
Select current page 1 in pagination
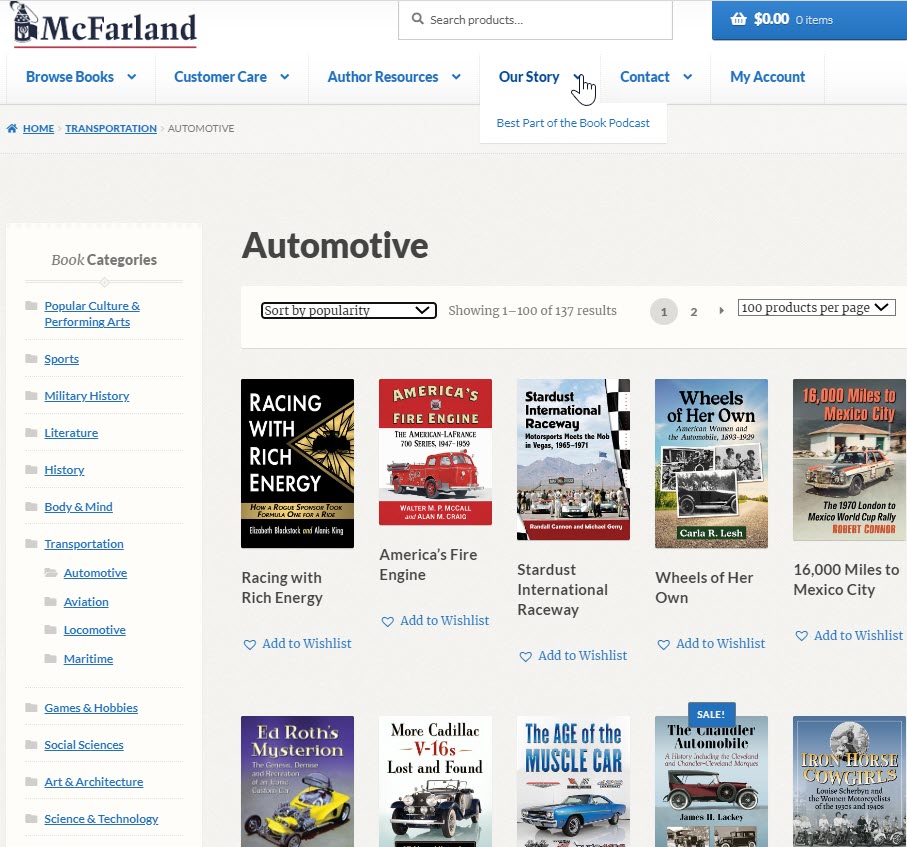pos(663,312)
